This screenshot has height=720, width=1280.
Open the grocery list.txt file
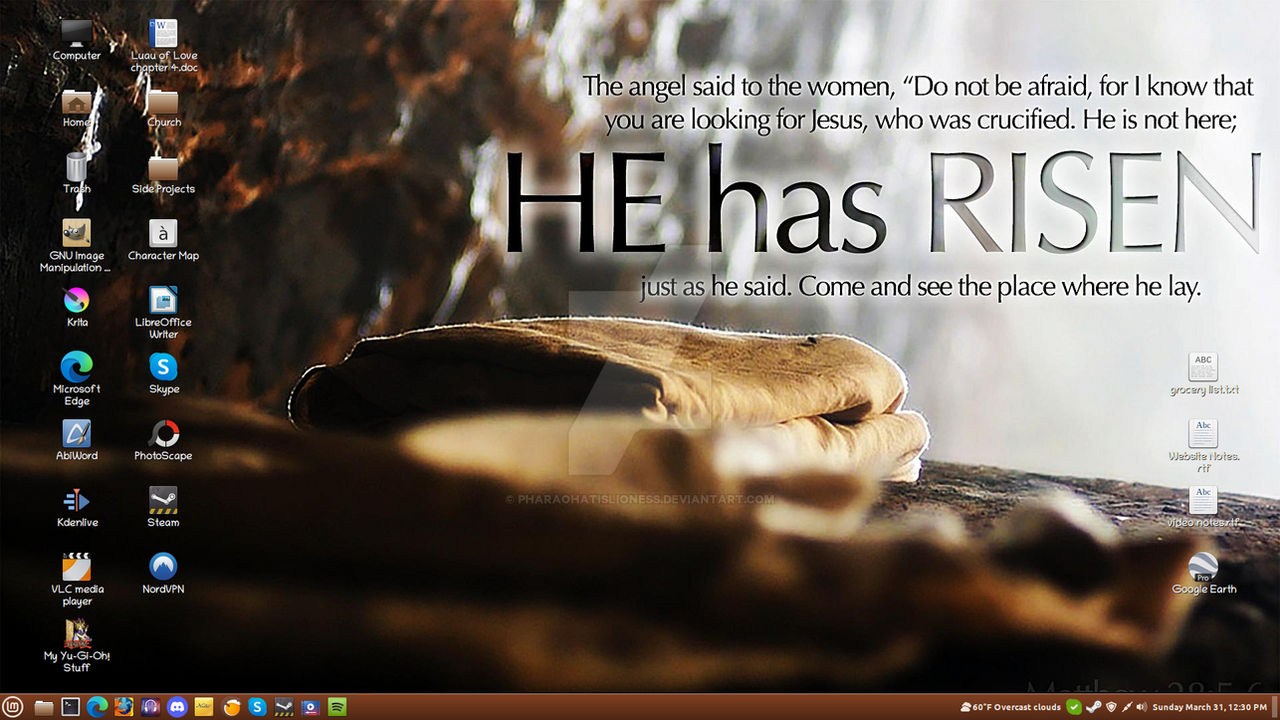point(1202,365)
